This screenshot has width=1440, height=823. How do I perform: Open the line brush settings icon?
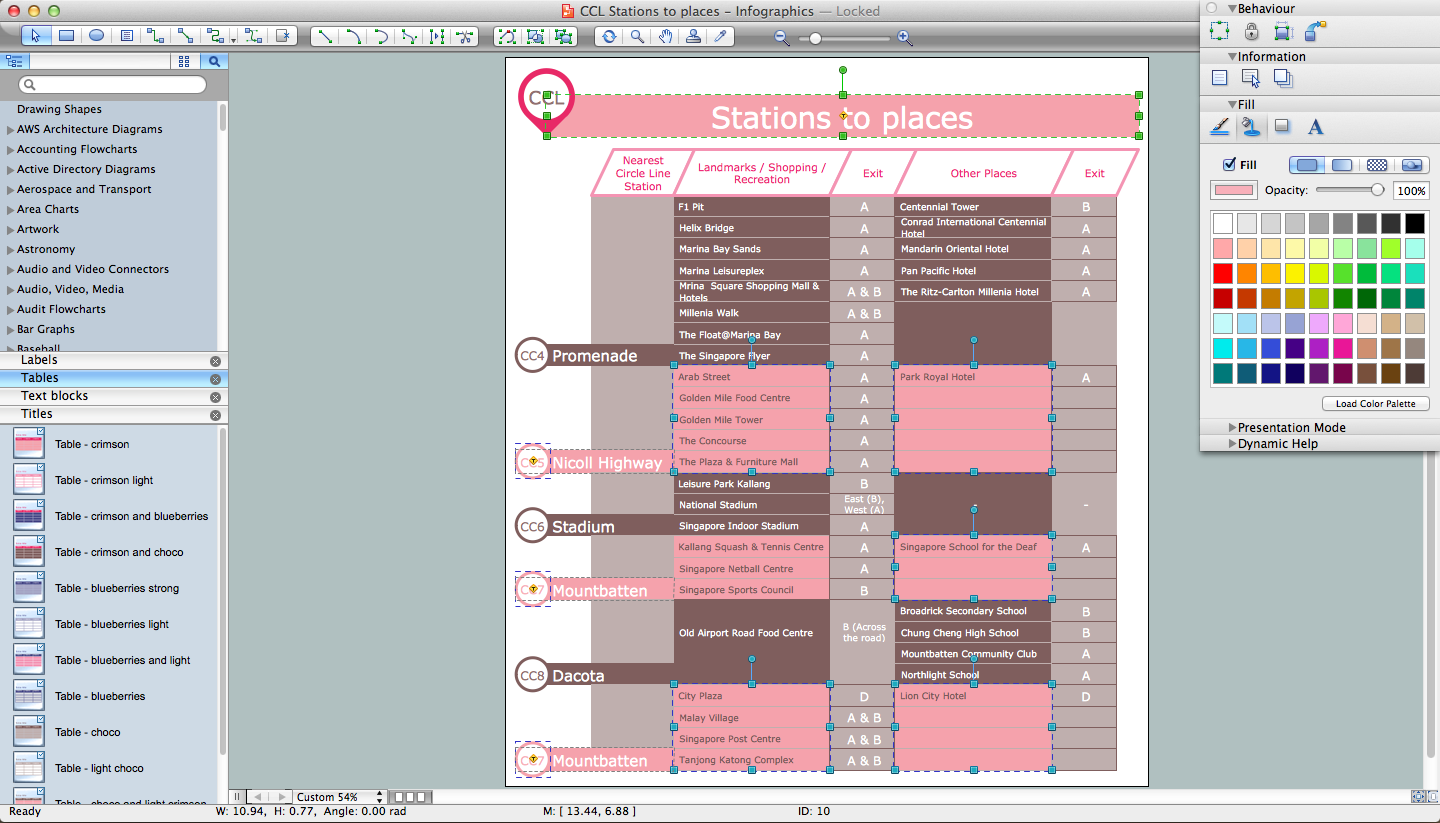(1220, 126)
